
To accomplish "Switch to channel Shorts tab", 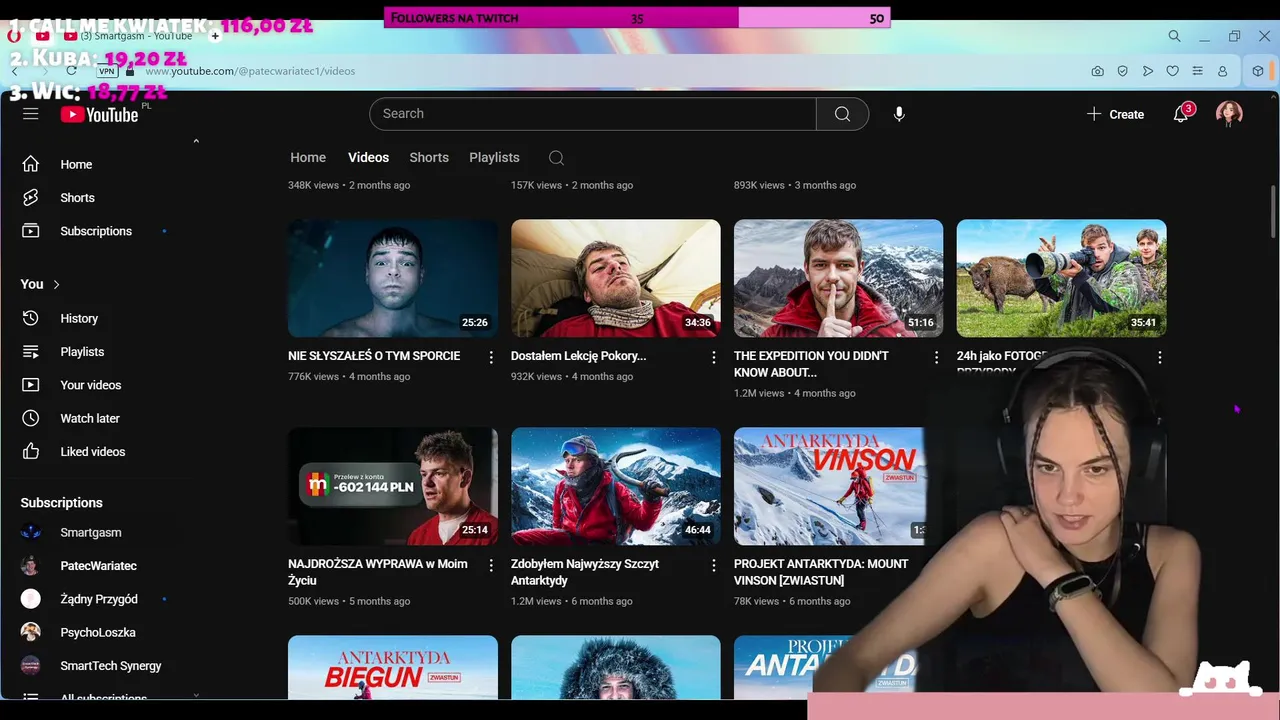I will [429, 158].
